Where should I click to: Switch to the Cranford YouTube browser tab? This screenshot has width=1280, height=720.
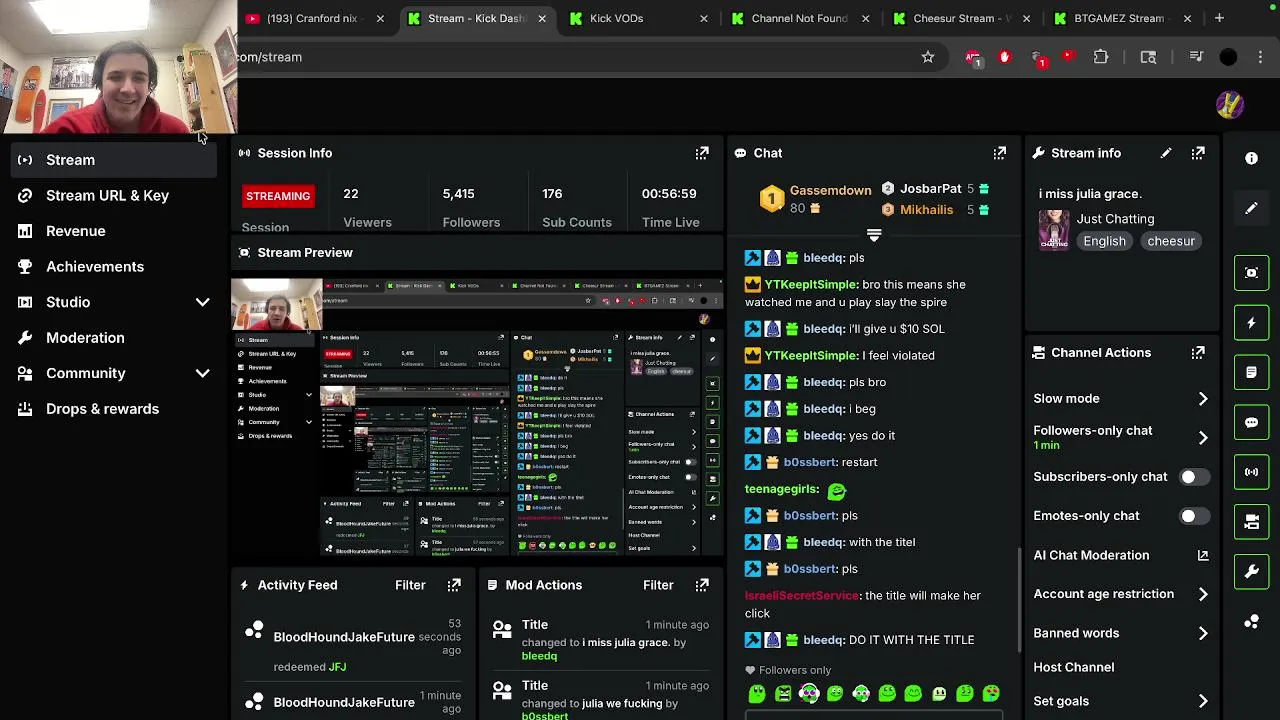point(315,18)
